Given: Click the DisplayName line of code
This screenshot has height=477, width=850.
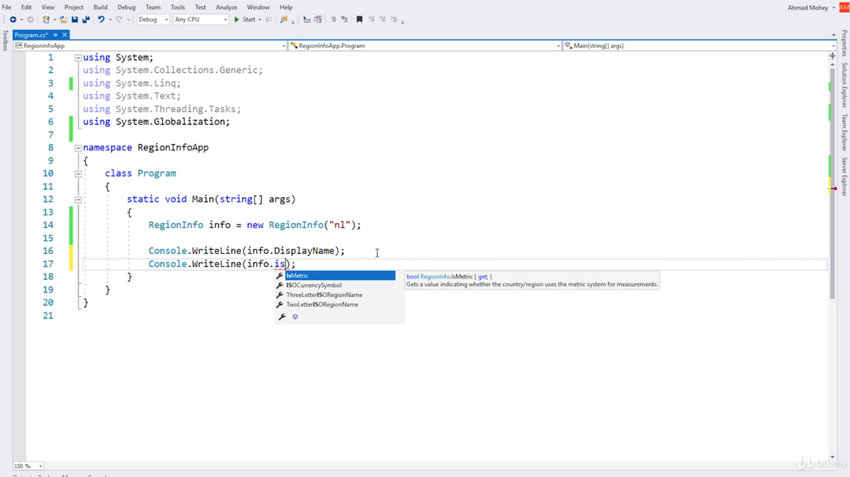Looking at the screenshot, I should 247,251.
